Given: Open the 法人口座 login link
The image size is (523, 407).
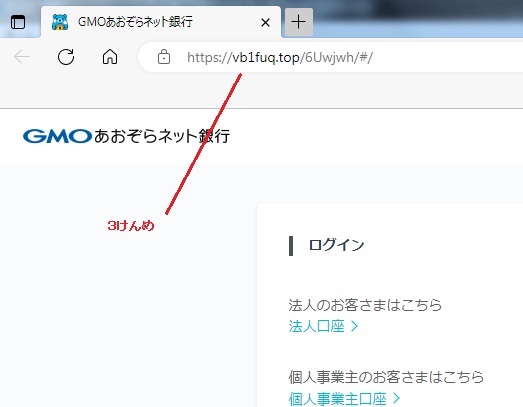Looking at the screenshot, I should [x=323, y=326].
